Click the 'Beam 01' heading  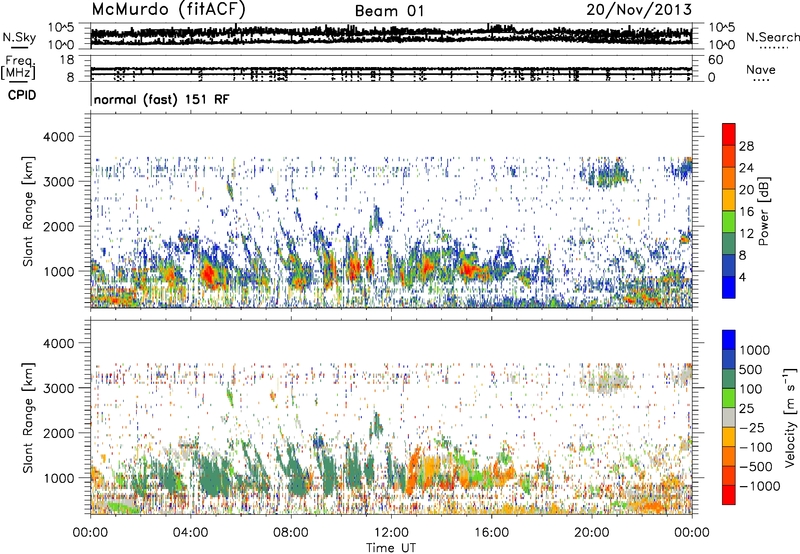tap(389, 11)
